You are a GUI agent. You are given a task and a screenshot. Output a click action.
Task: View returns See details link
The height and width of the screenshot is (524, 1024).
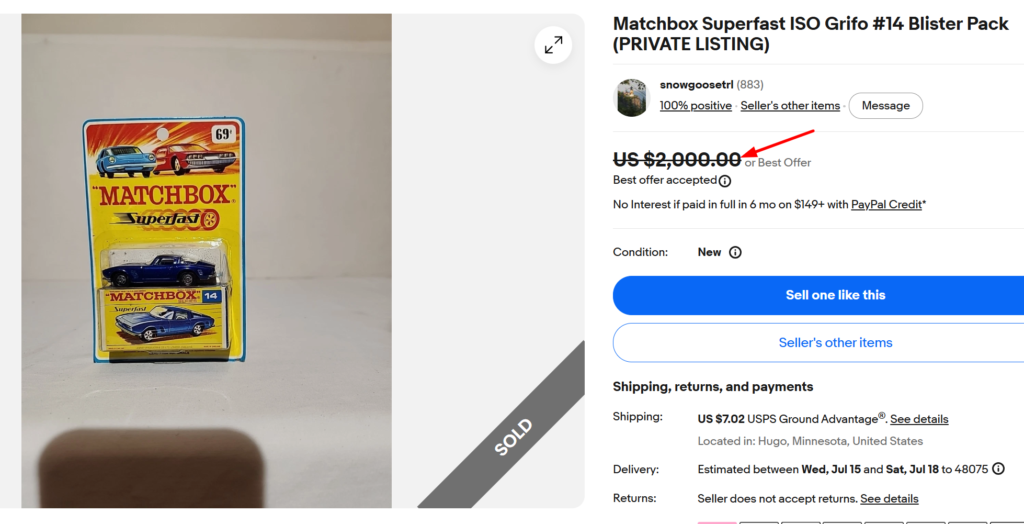pyautogui.click(x=889, y=499)
